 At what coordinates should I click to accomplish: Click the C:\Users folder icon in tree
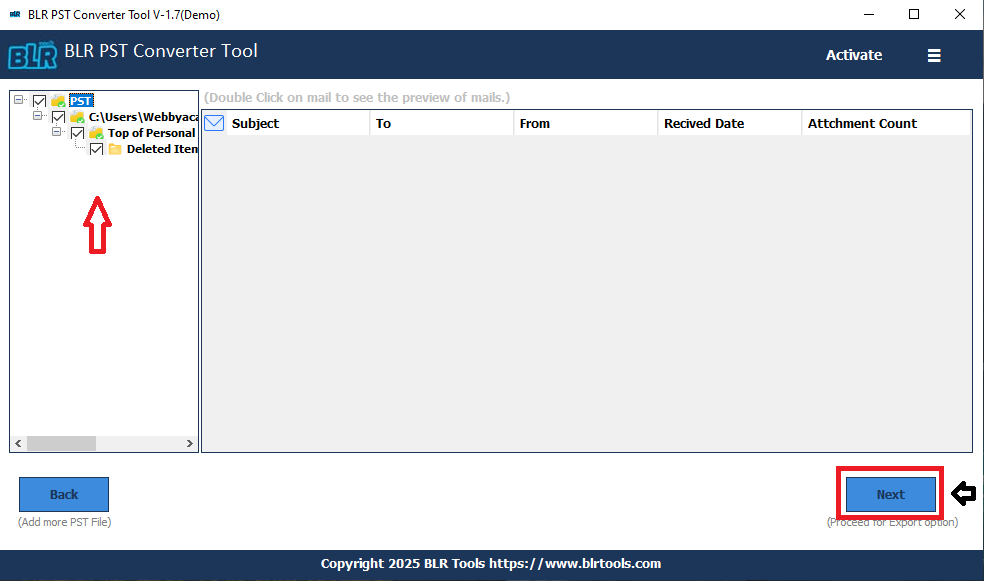(x=77, y=117)
